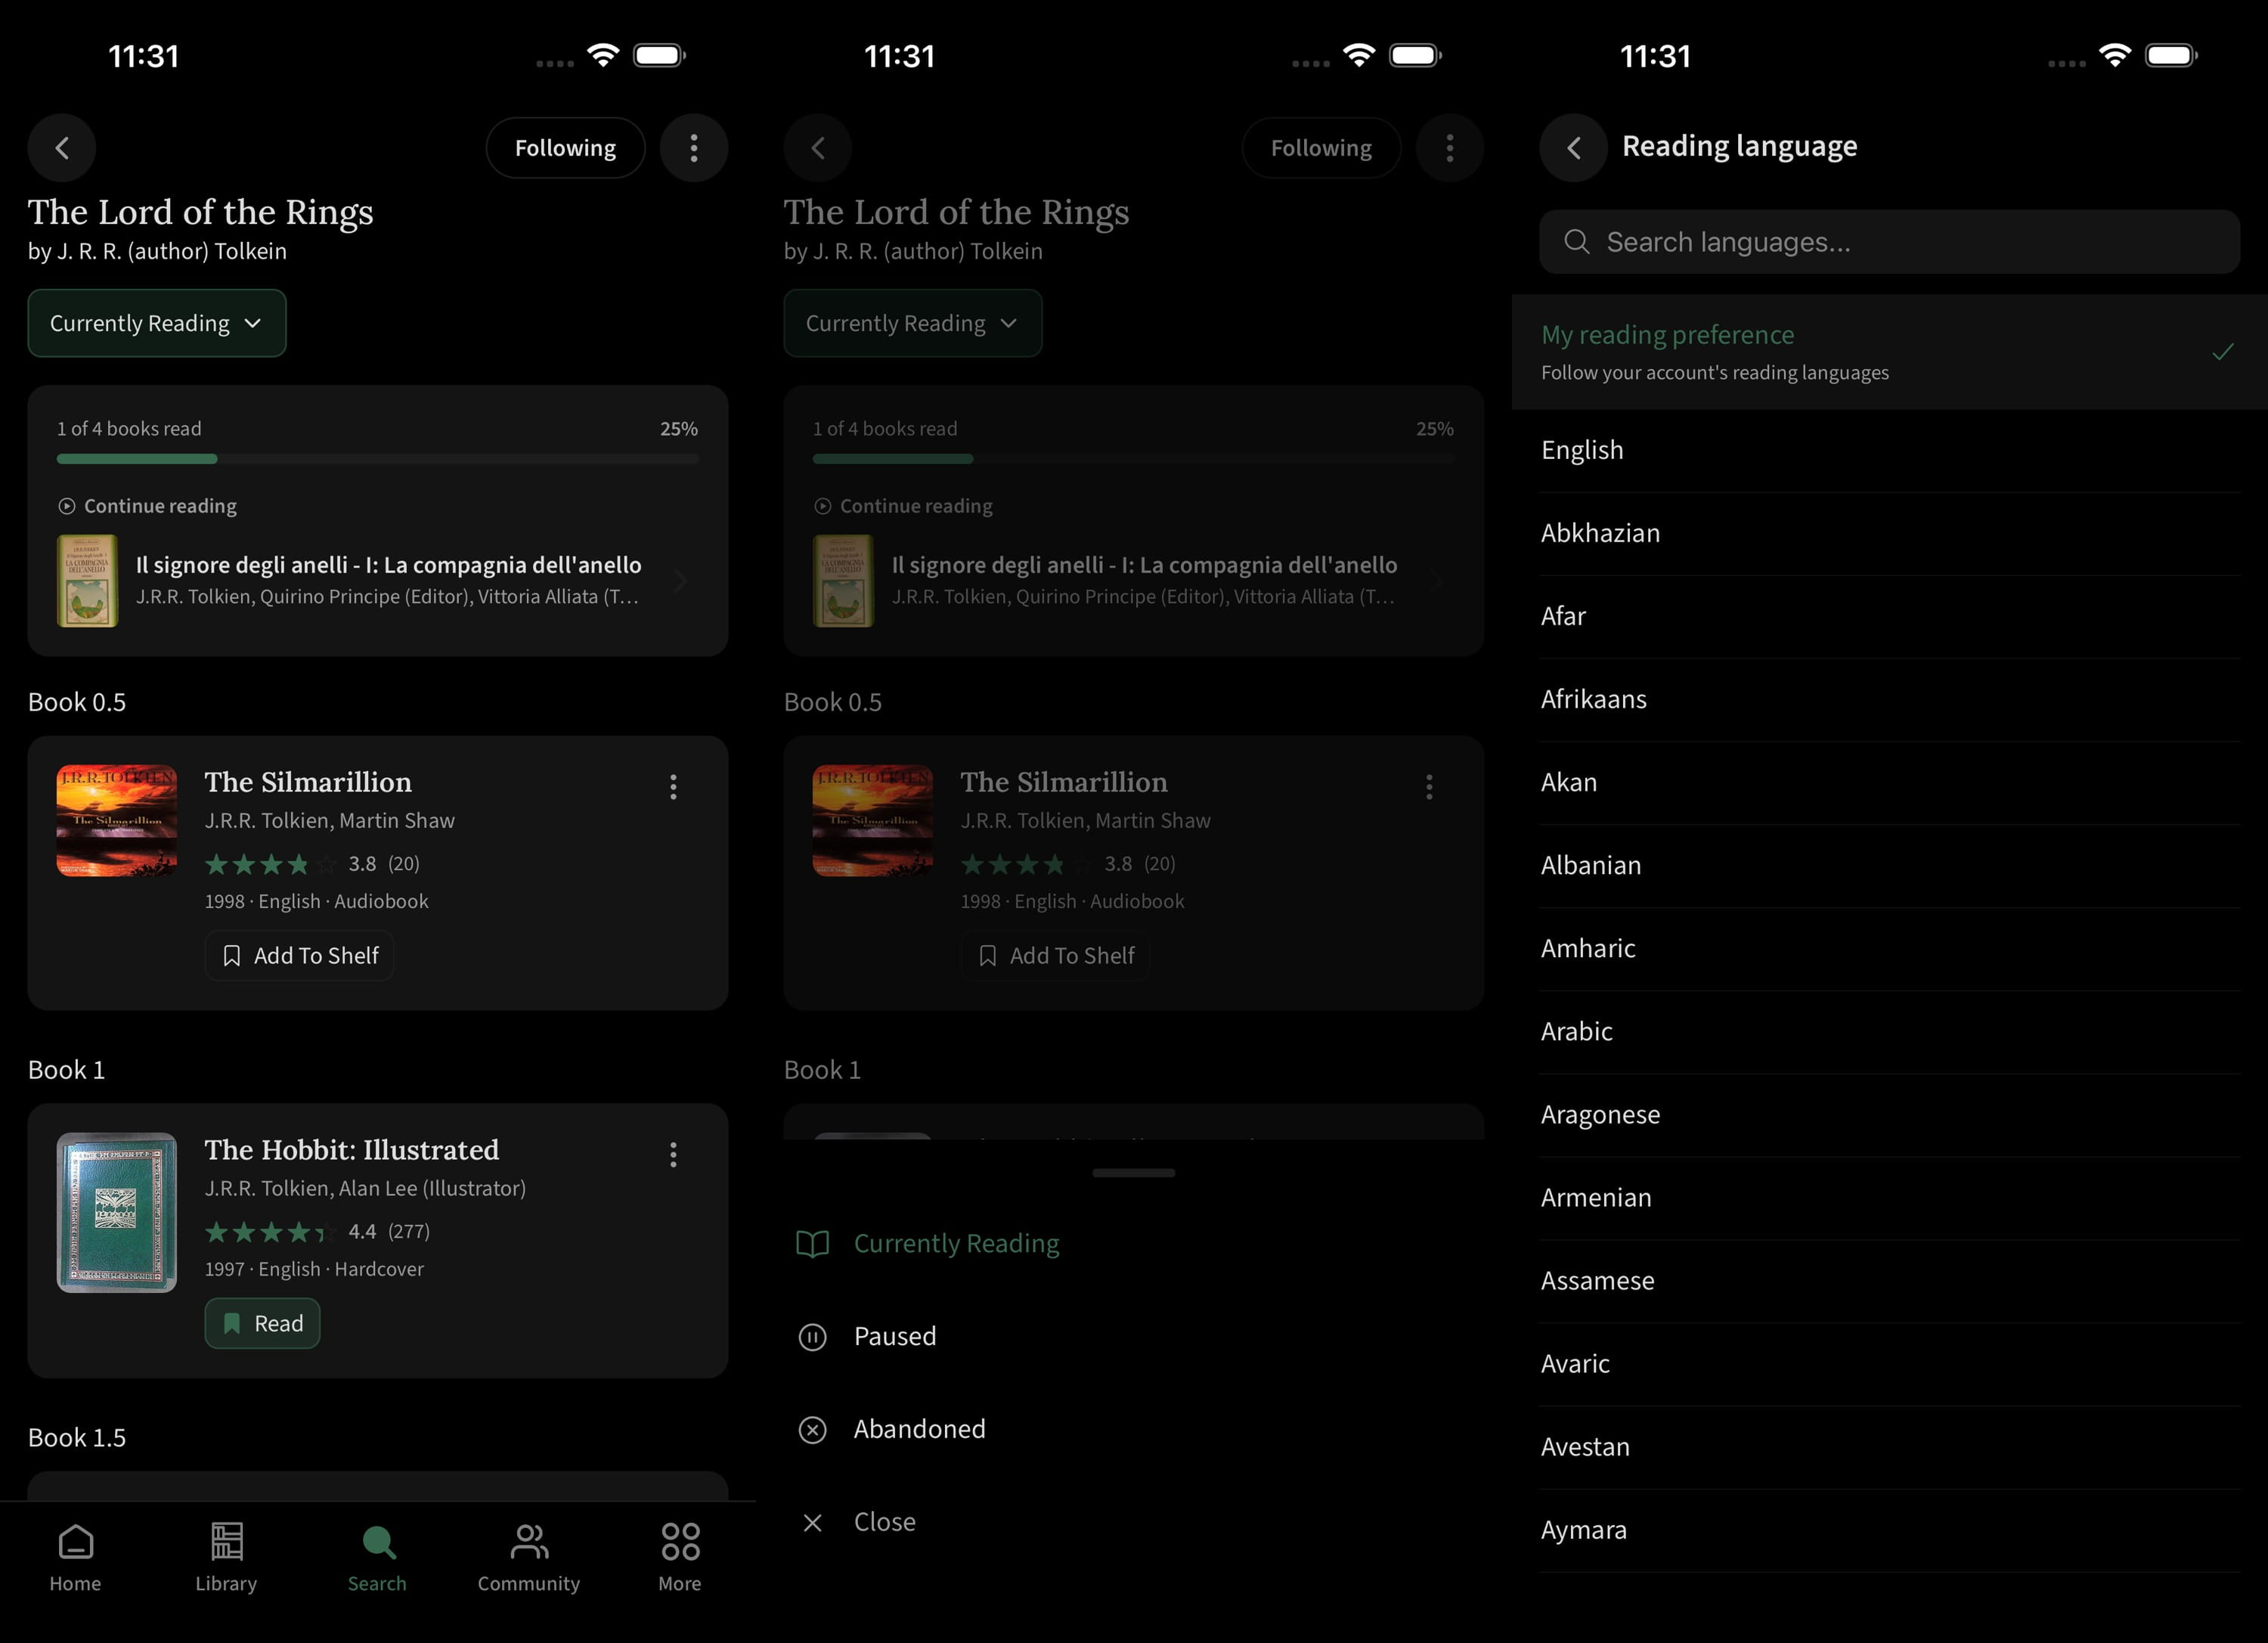Select My reading preference option

pyautogui.click(x=1890, y=352)
